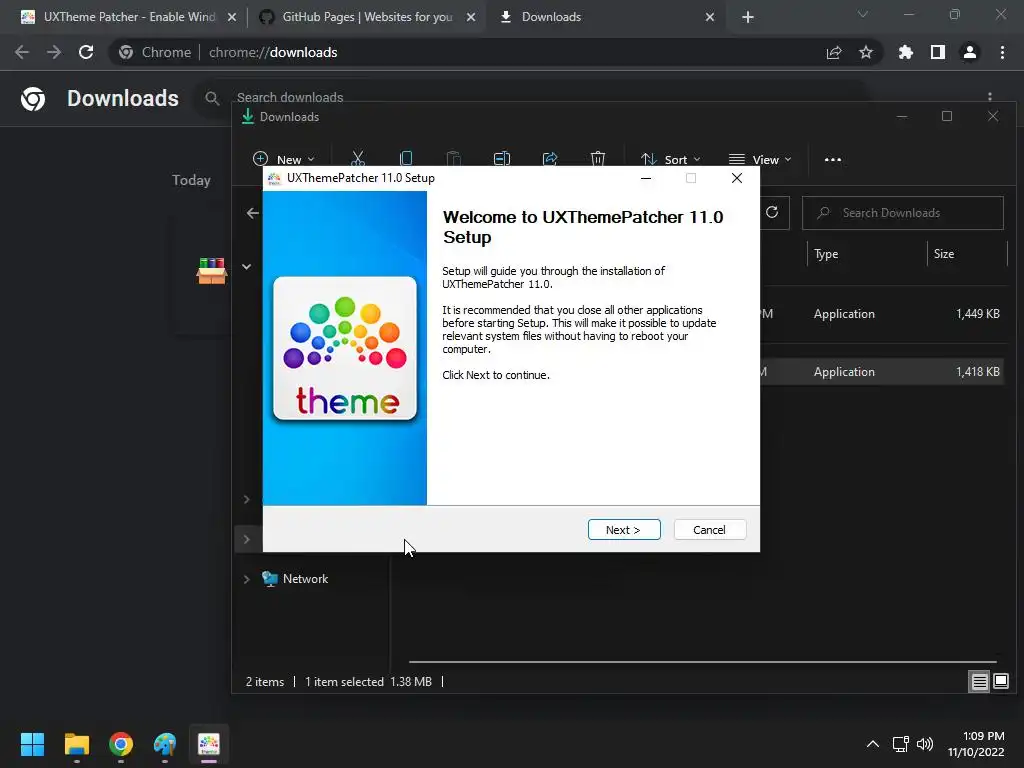Click the Paste icon in Explorer toolbar
This screenshot has width=1024, height=768.
click(454, 159)
